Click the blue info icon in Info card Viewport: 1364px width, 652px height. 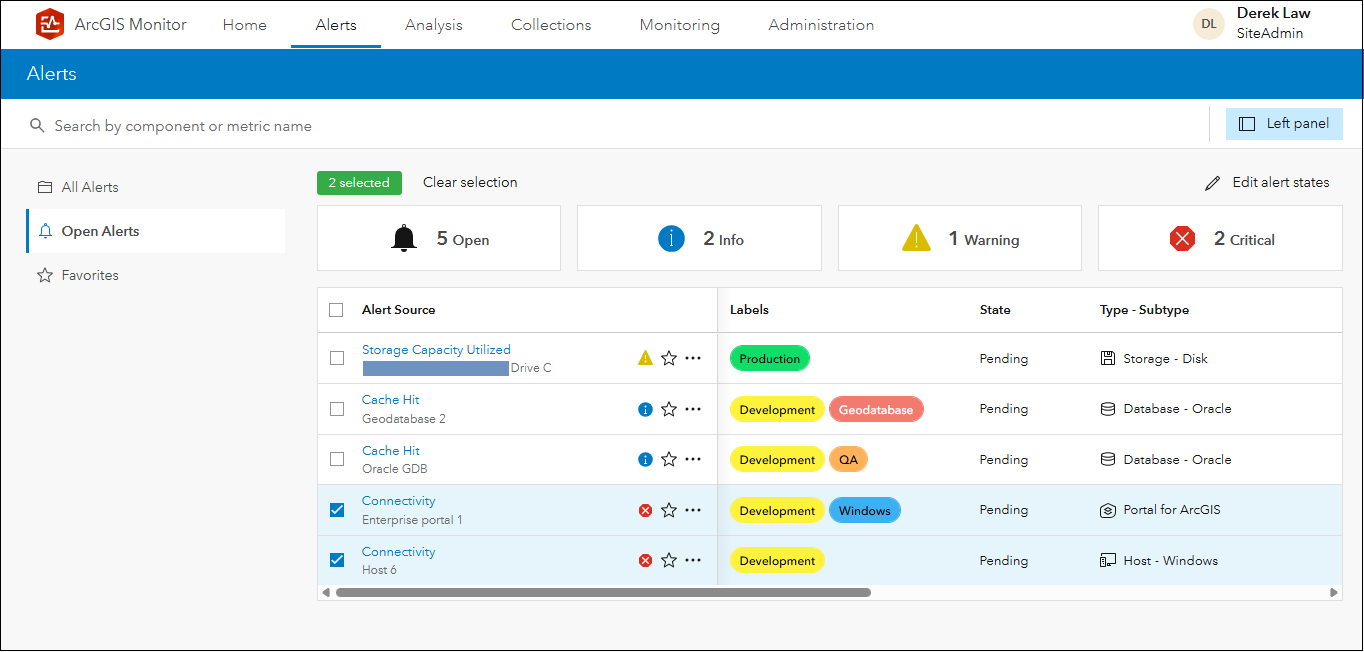point(671,238)
